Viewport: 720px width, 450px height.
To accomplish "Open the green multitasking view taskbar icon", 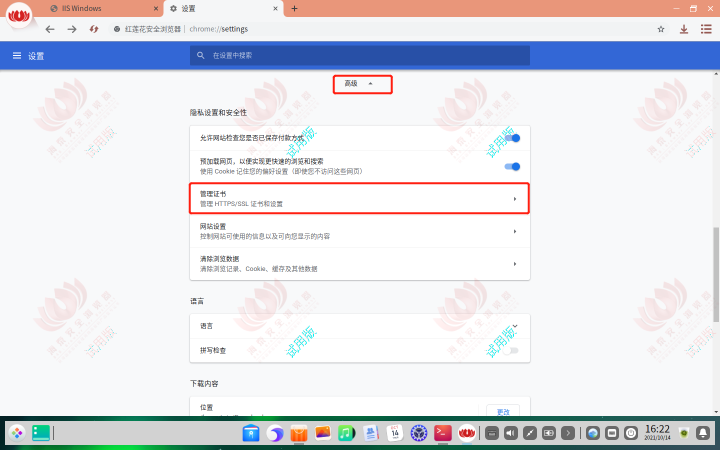I will point(41,433).
